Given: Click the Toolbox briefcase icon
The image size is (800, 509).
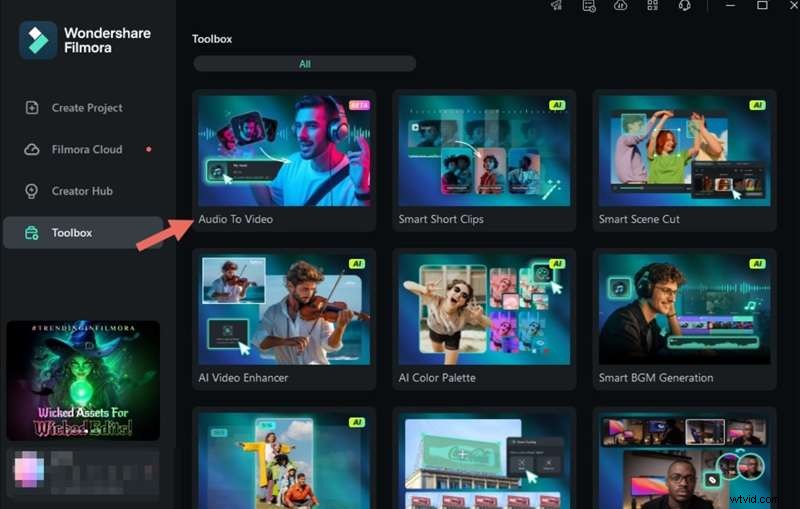Looking at the screenshot, I should (32, 233).
